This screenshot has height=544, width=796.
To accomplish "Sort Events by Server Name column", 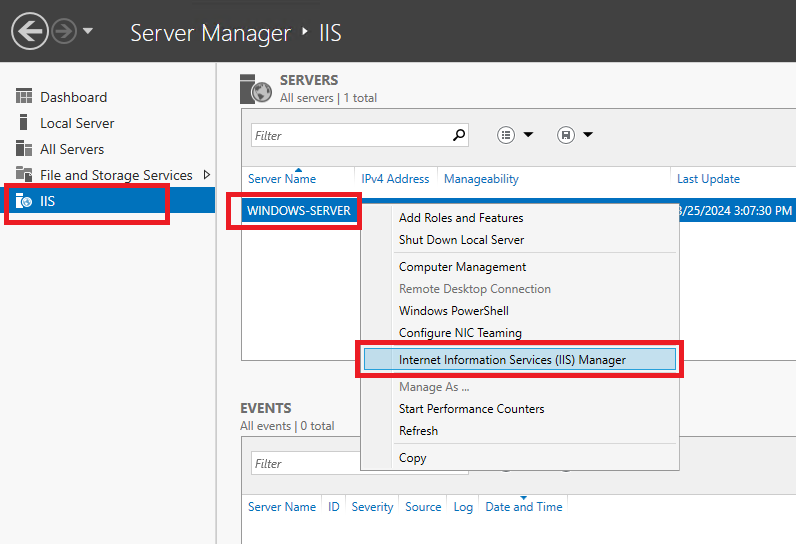I will tap(282, 506).
